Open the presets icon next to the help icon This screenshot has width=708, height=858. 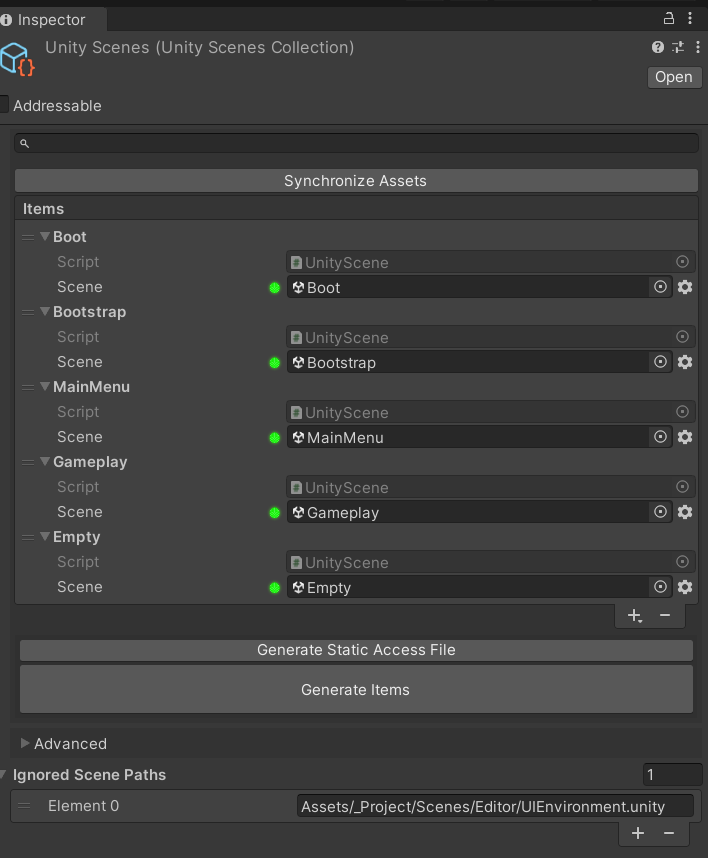pyautogui.click(x=677, y=46)
